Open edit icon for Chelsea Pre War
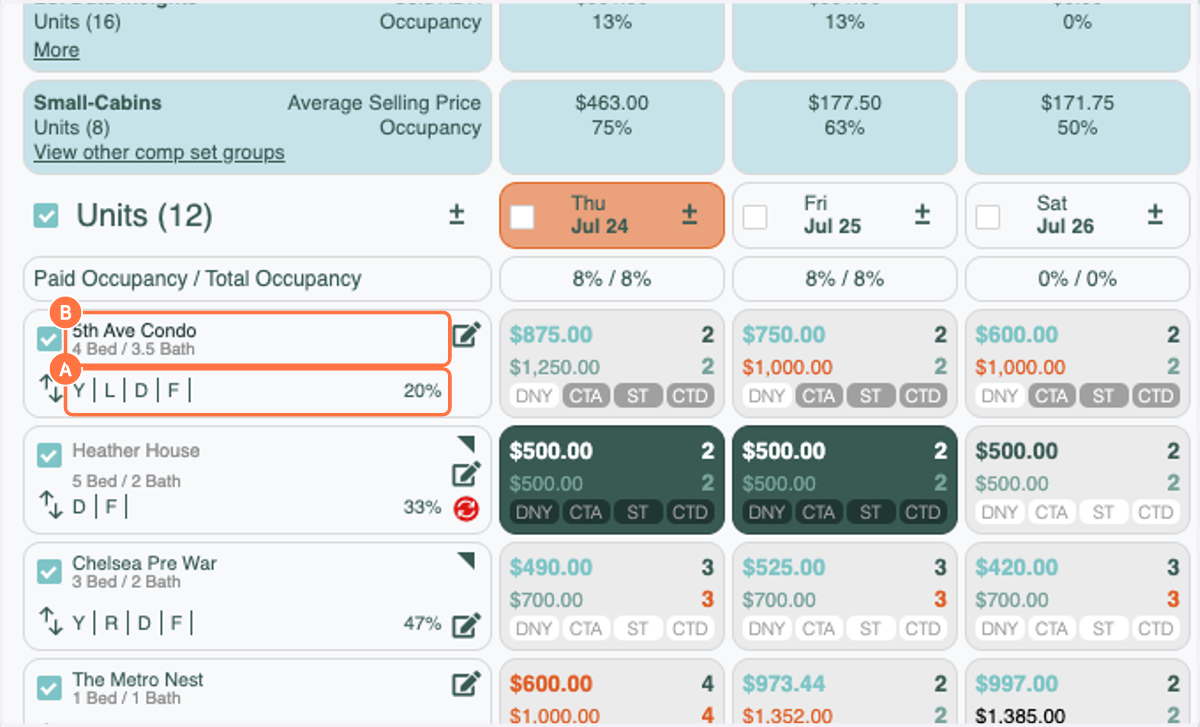This screenshot has height=727, width=1200. pos(465,625)
